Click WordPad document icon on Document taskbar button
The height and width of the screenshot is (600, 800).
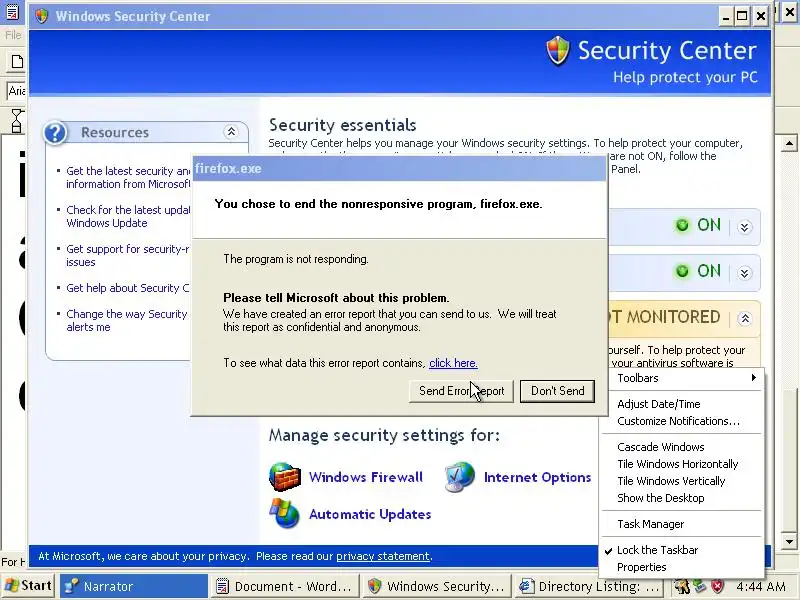pos(222,587)
